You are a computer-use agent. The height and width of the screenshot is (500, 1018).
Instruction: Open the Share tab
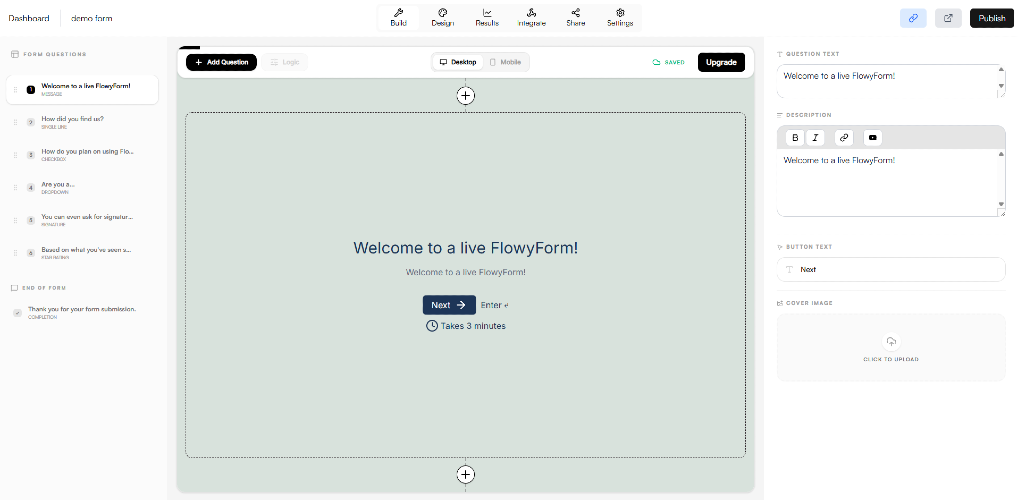pos(576,18)
